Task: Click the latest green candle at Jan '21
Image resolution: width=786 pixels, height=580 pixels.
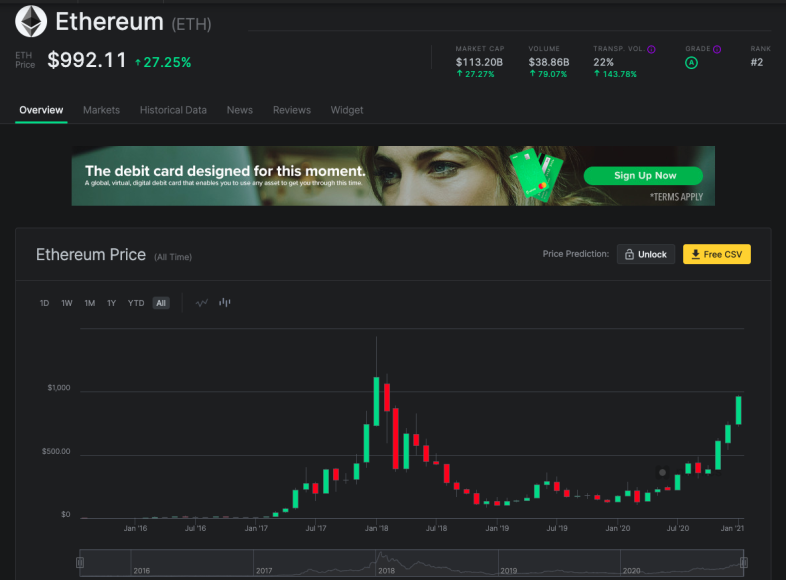Action: coord(738,410)
